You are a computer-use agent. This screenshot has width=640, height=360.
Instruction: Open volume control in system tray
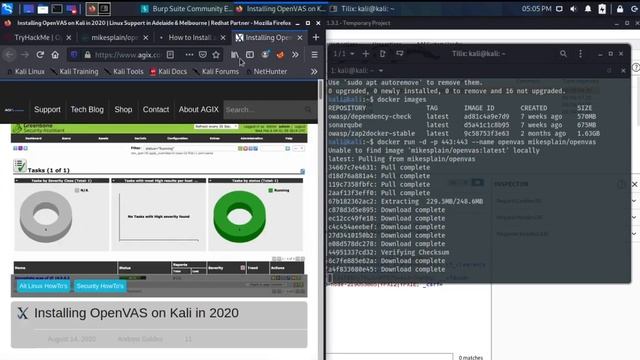click(573, 9)
